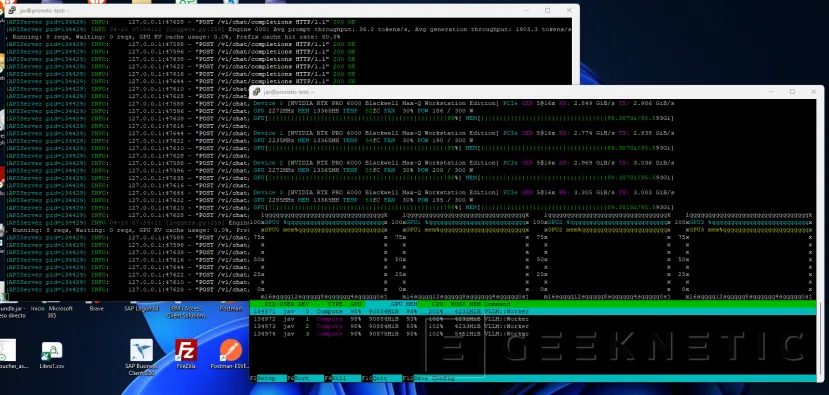Open the Brave desktop shortcut label
Screen dimensions: 829x395
pos(96,308)
